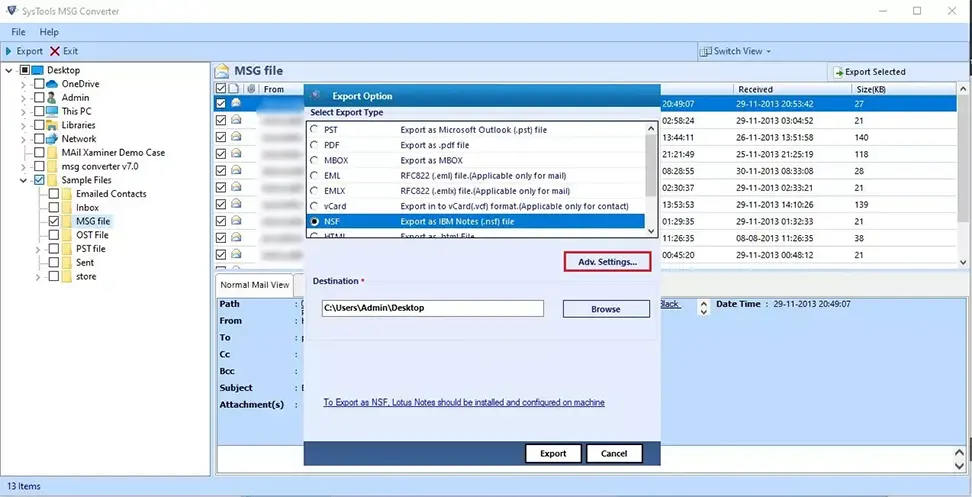
Task: Click the Export toolbar button
Action: point(24,51)
